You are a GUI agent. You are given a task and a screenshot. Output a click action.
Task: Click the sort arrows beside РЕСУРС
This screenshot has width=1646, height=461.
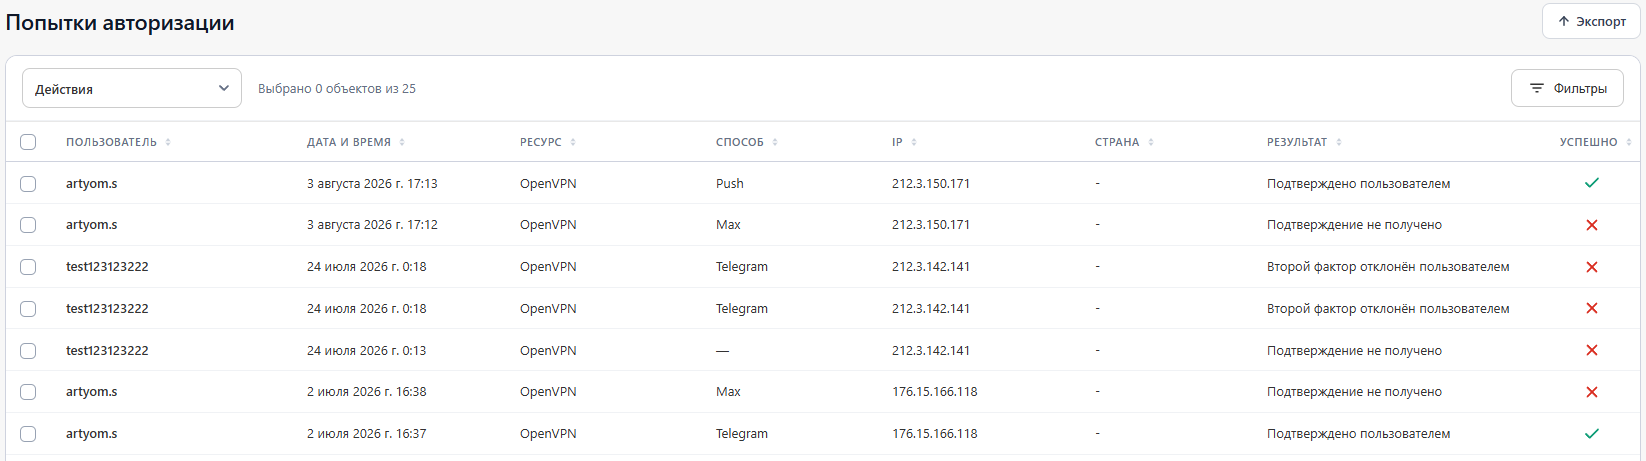[573, 142]
